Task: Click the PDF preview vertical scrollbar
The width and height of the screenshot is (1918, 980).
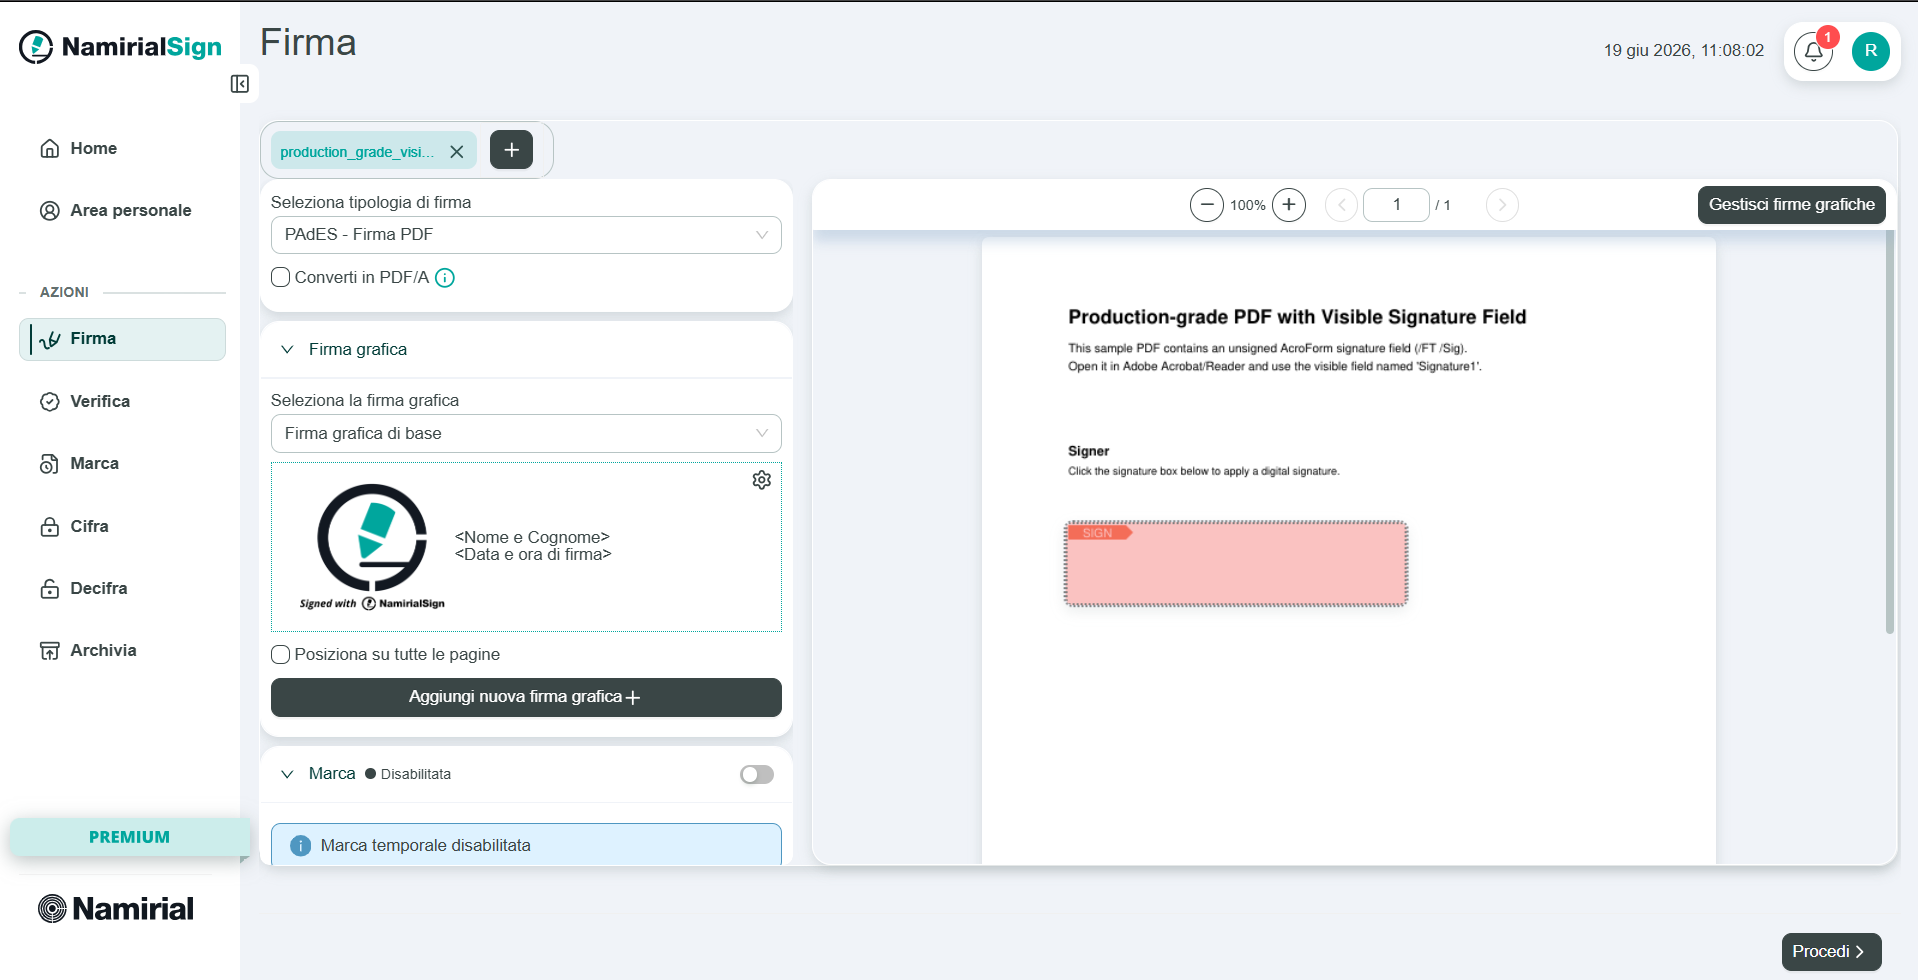Action: coord(1889,432)
